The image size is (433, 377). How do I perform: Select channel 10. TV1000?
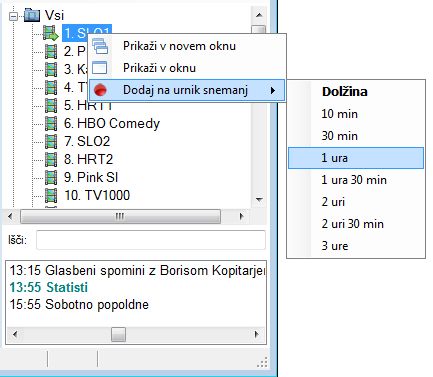97,195
